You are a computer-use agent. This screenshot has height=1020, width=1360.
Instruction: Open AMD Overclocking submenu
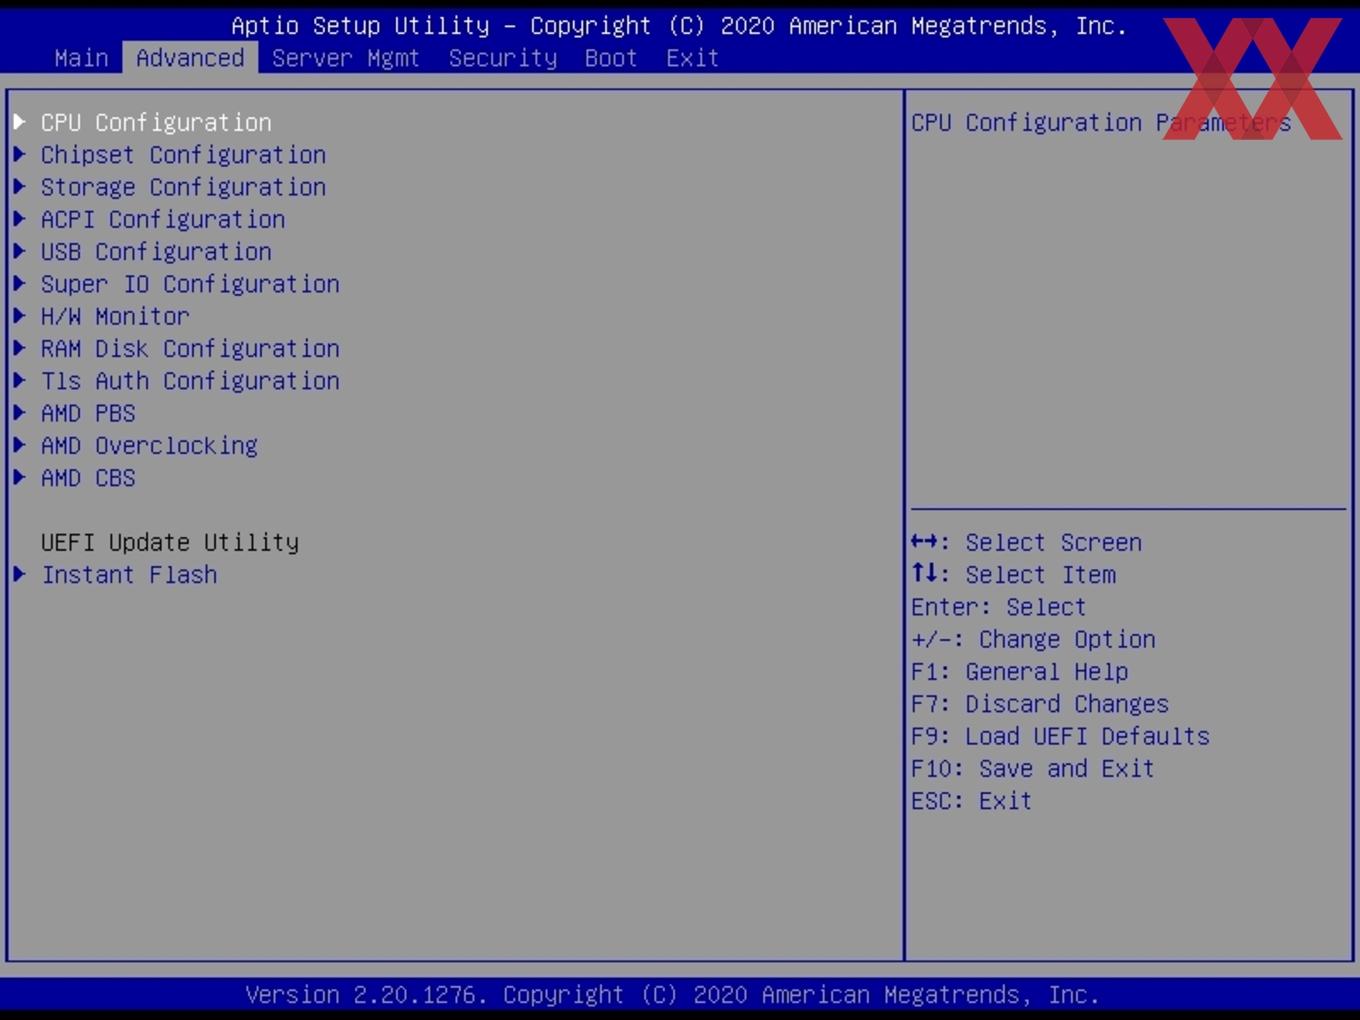(x=149, y=445)
